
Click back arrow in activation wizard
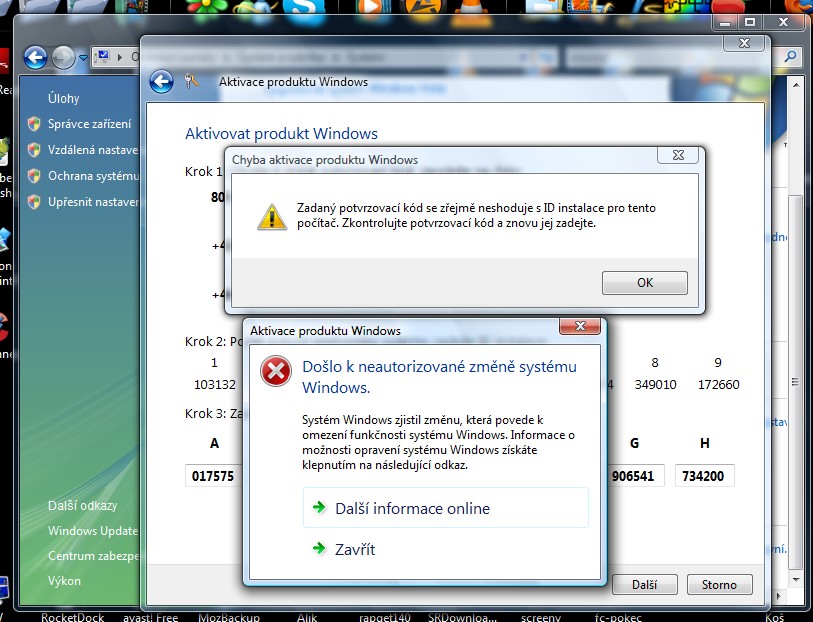coord(161,82)
